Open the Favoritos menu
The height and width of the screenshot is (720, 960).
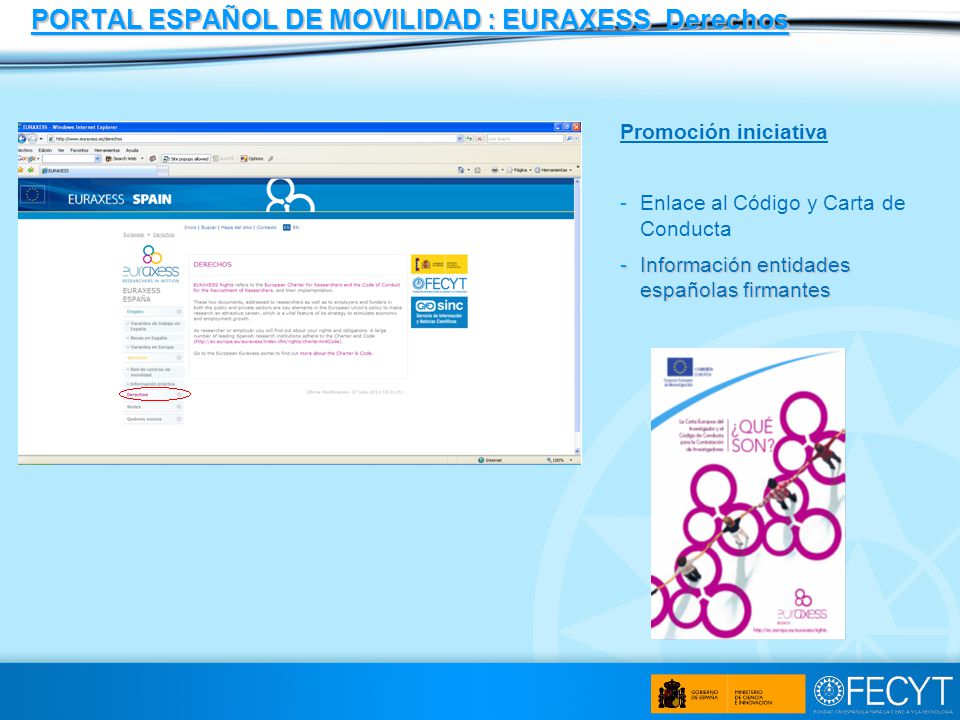coord(79,150)
